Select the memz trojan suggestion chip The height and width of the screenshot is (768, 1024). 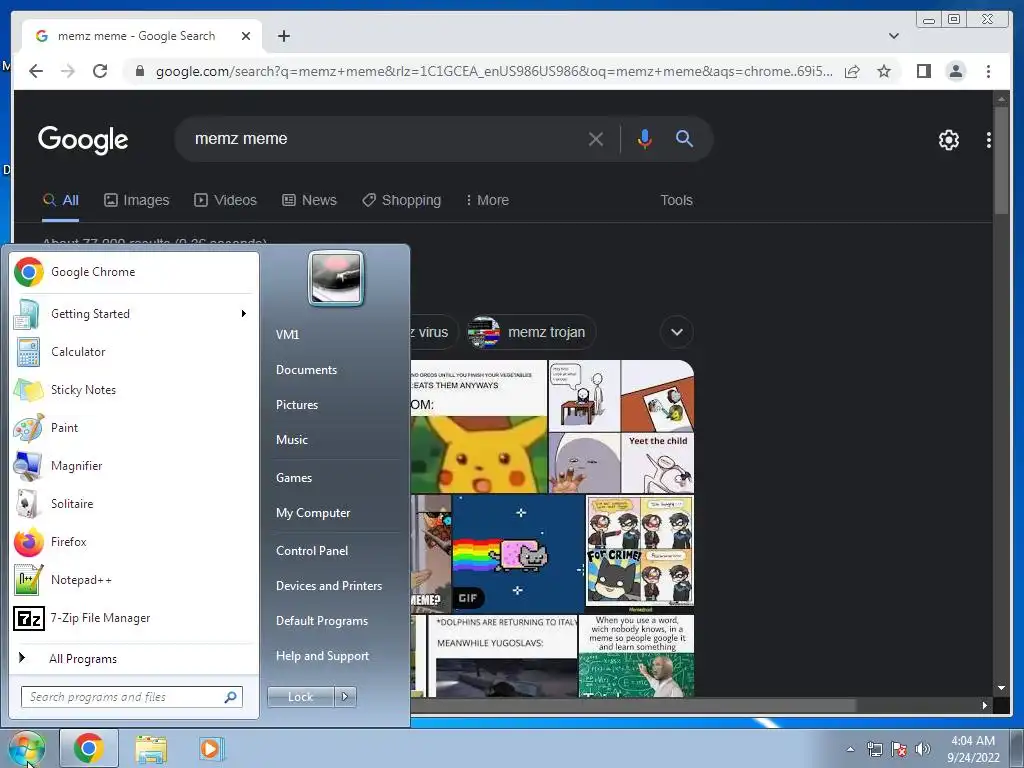[530, 332]
